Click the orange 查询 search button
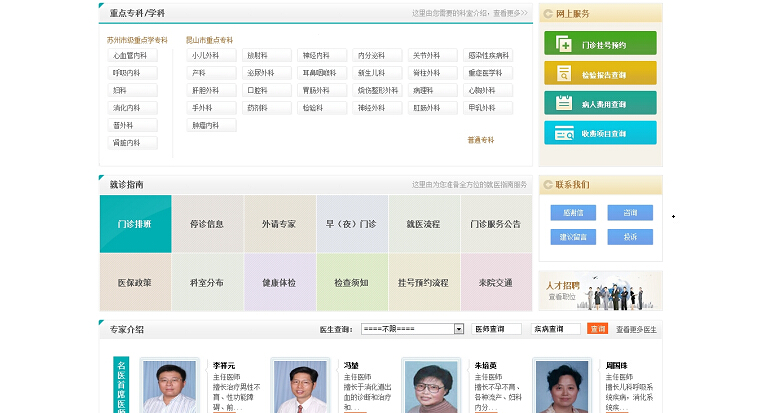 (597, 329)
